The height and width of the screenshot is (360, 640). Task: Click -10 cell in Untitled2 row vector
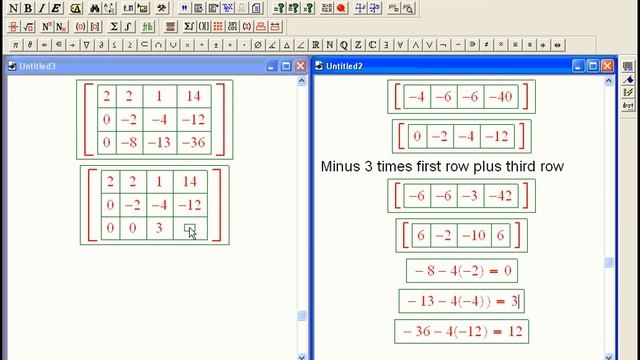pyautogui.click(x=474, y=236)
